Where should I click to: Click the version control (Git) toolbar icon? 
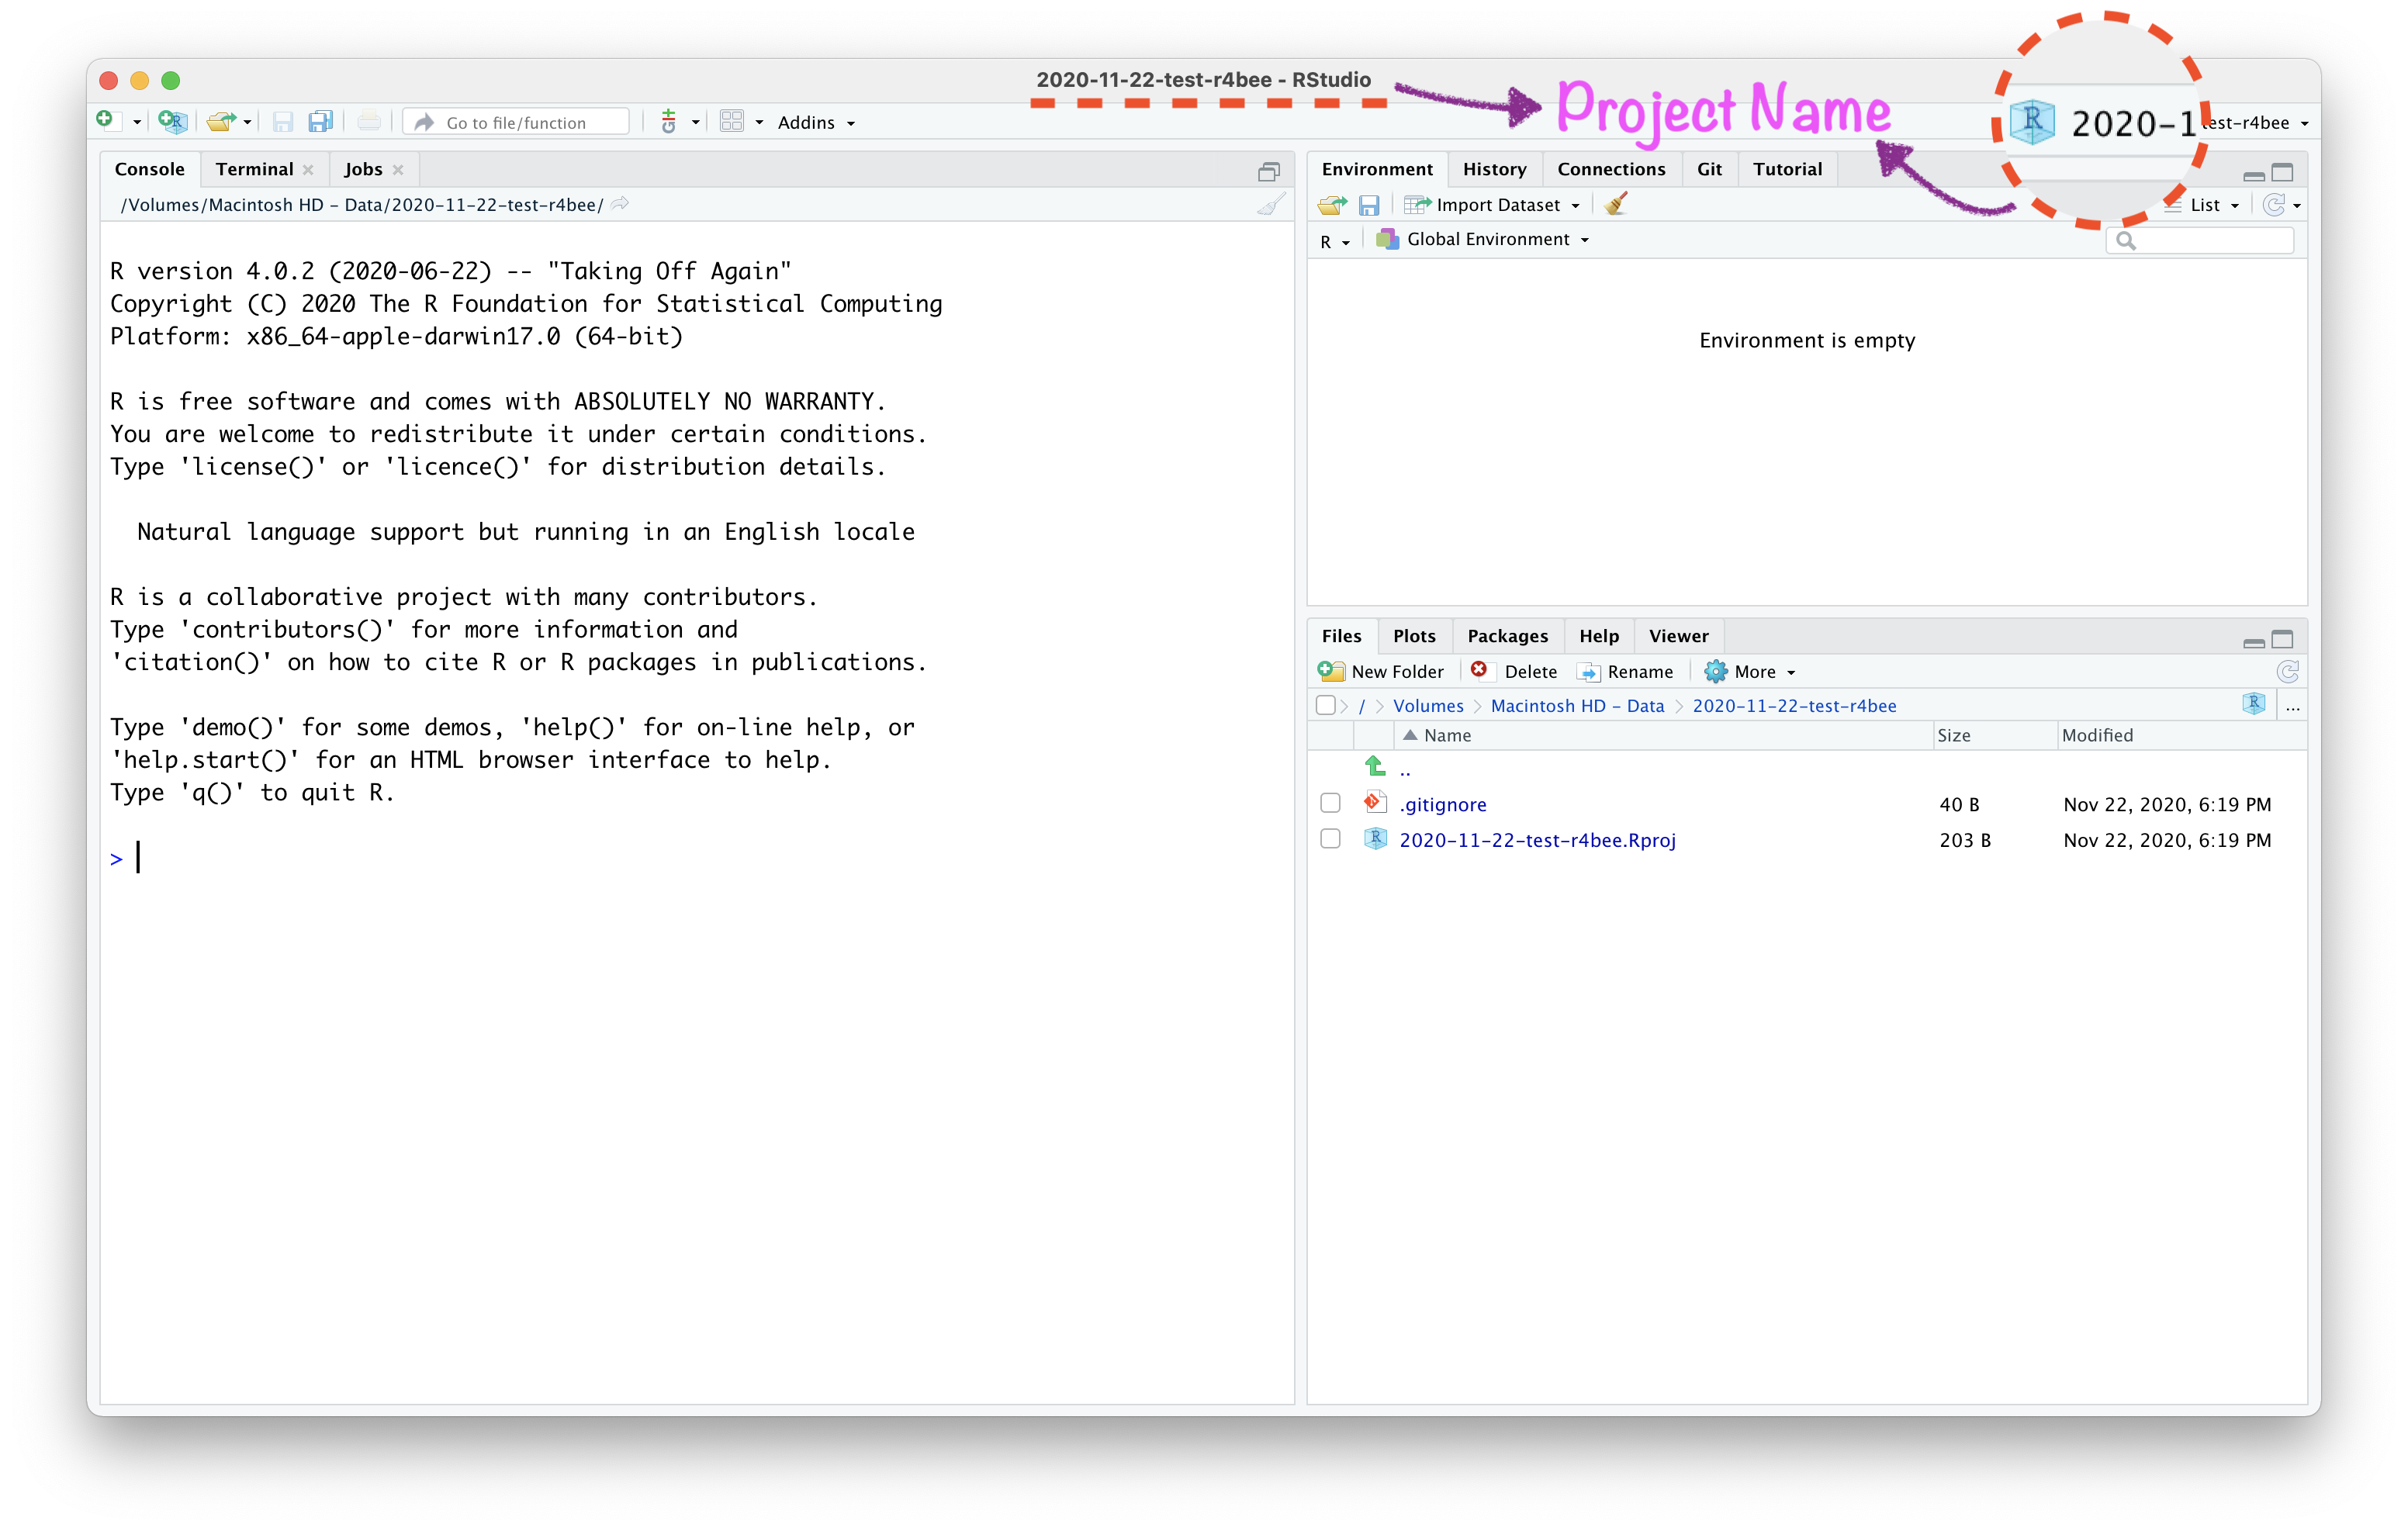(669, 122)
